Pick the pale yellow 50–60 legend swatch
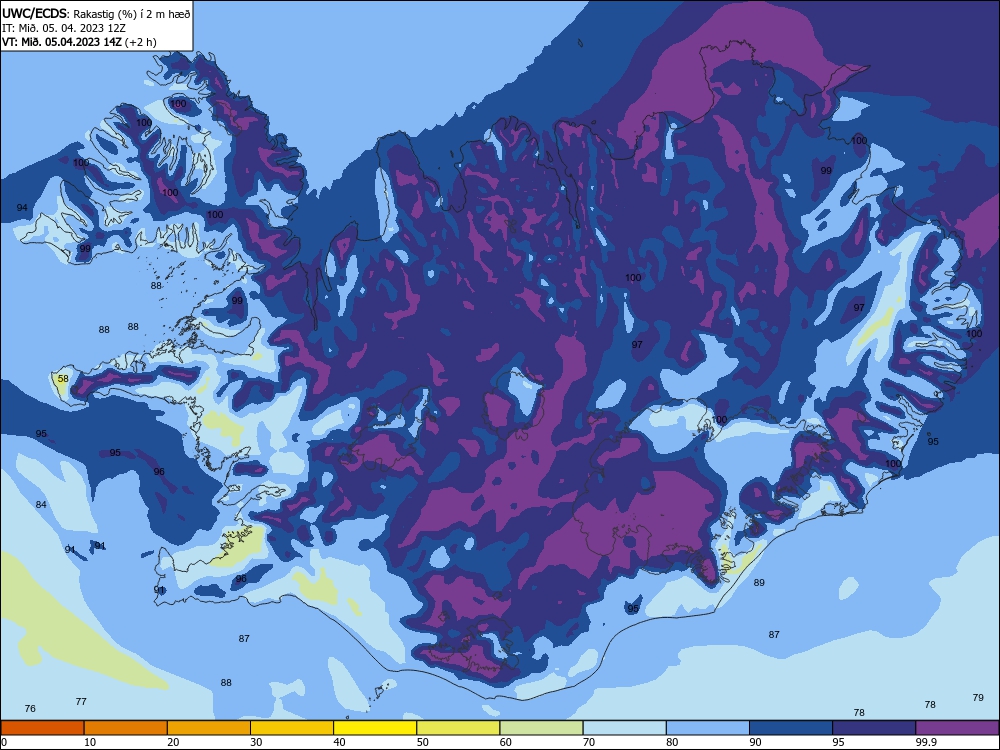The width and height of the screenshot is (1000, 750). click(458, 728)
